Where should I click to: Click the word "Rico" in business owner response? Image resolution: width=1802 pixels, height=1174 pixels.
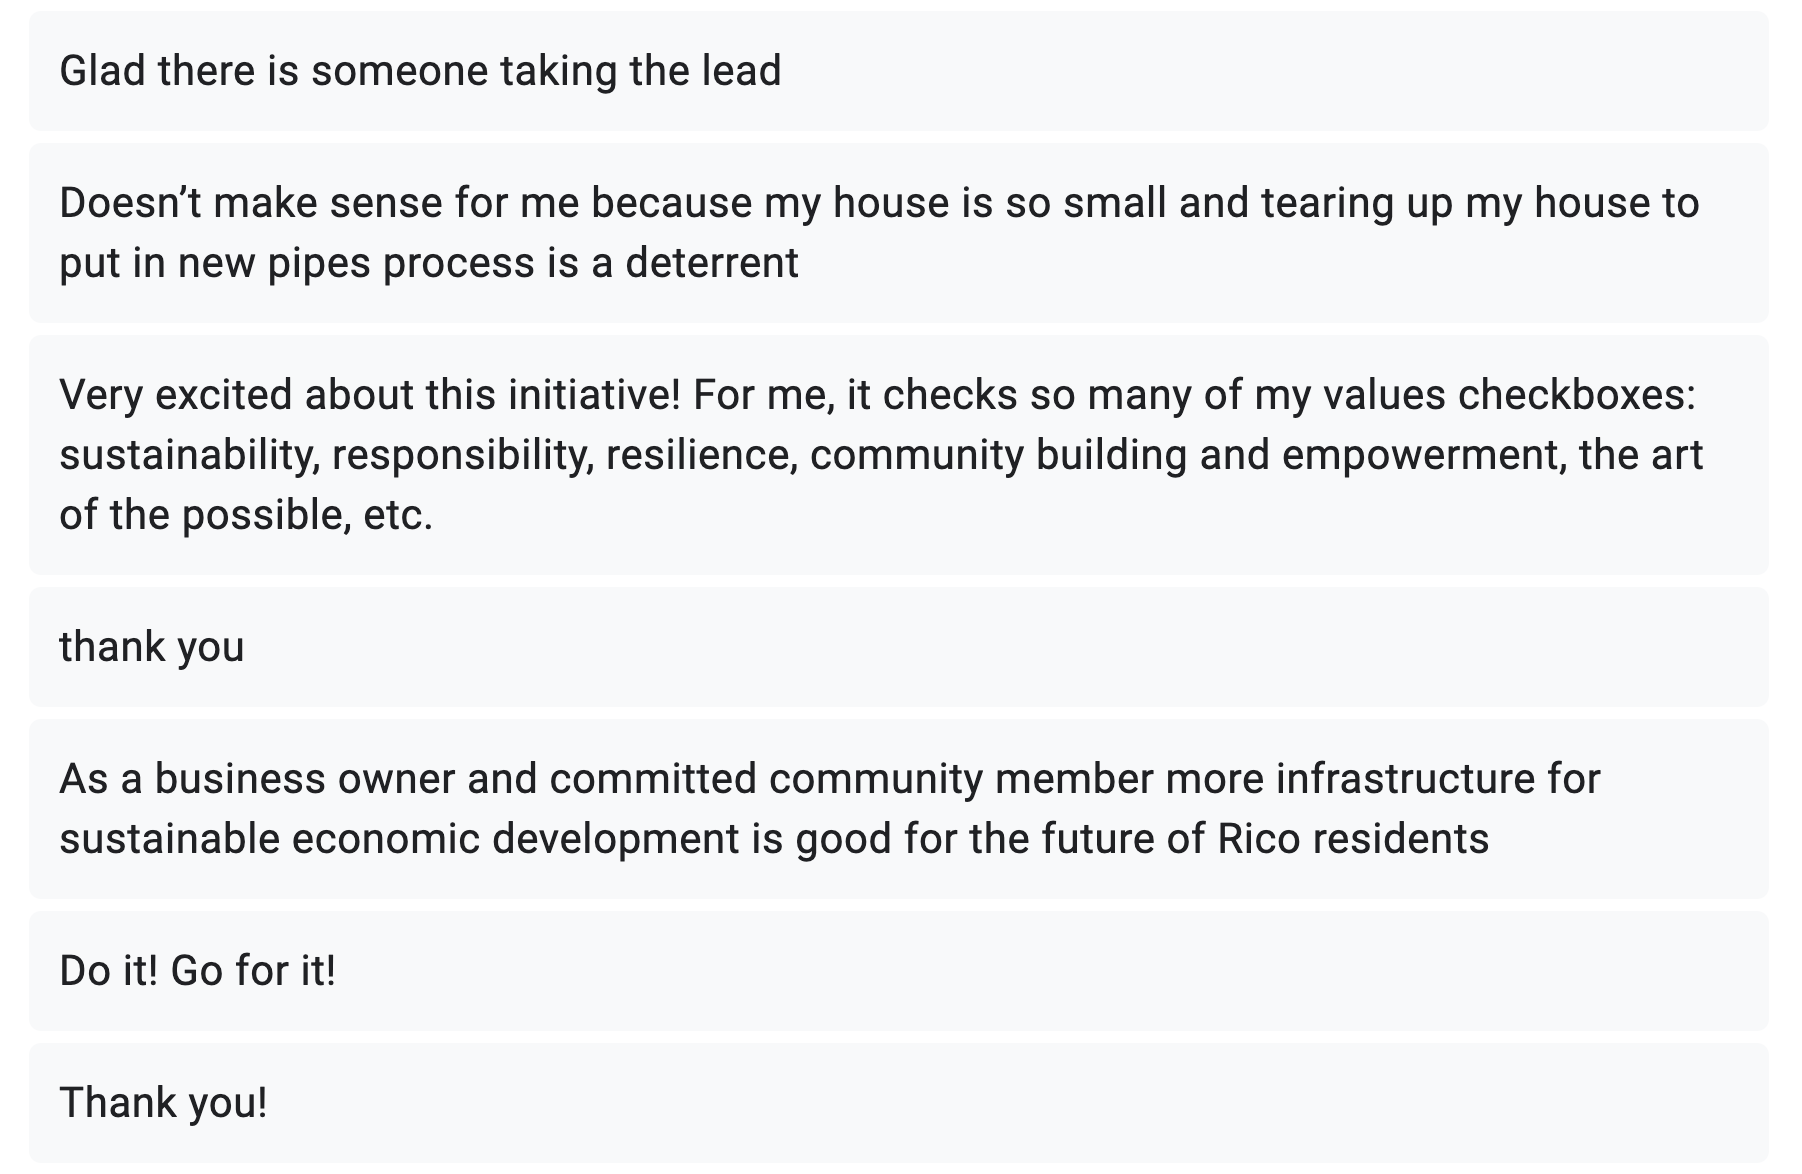[1259, 839]
